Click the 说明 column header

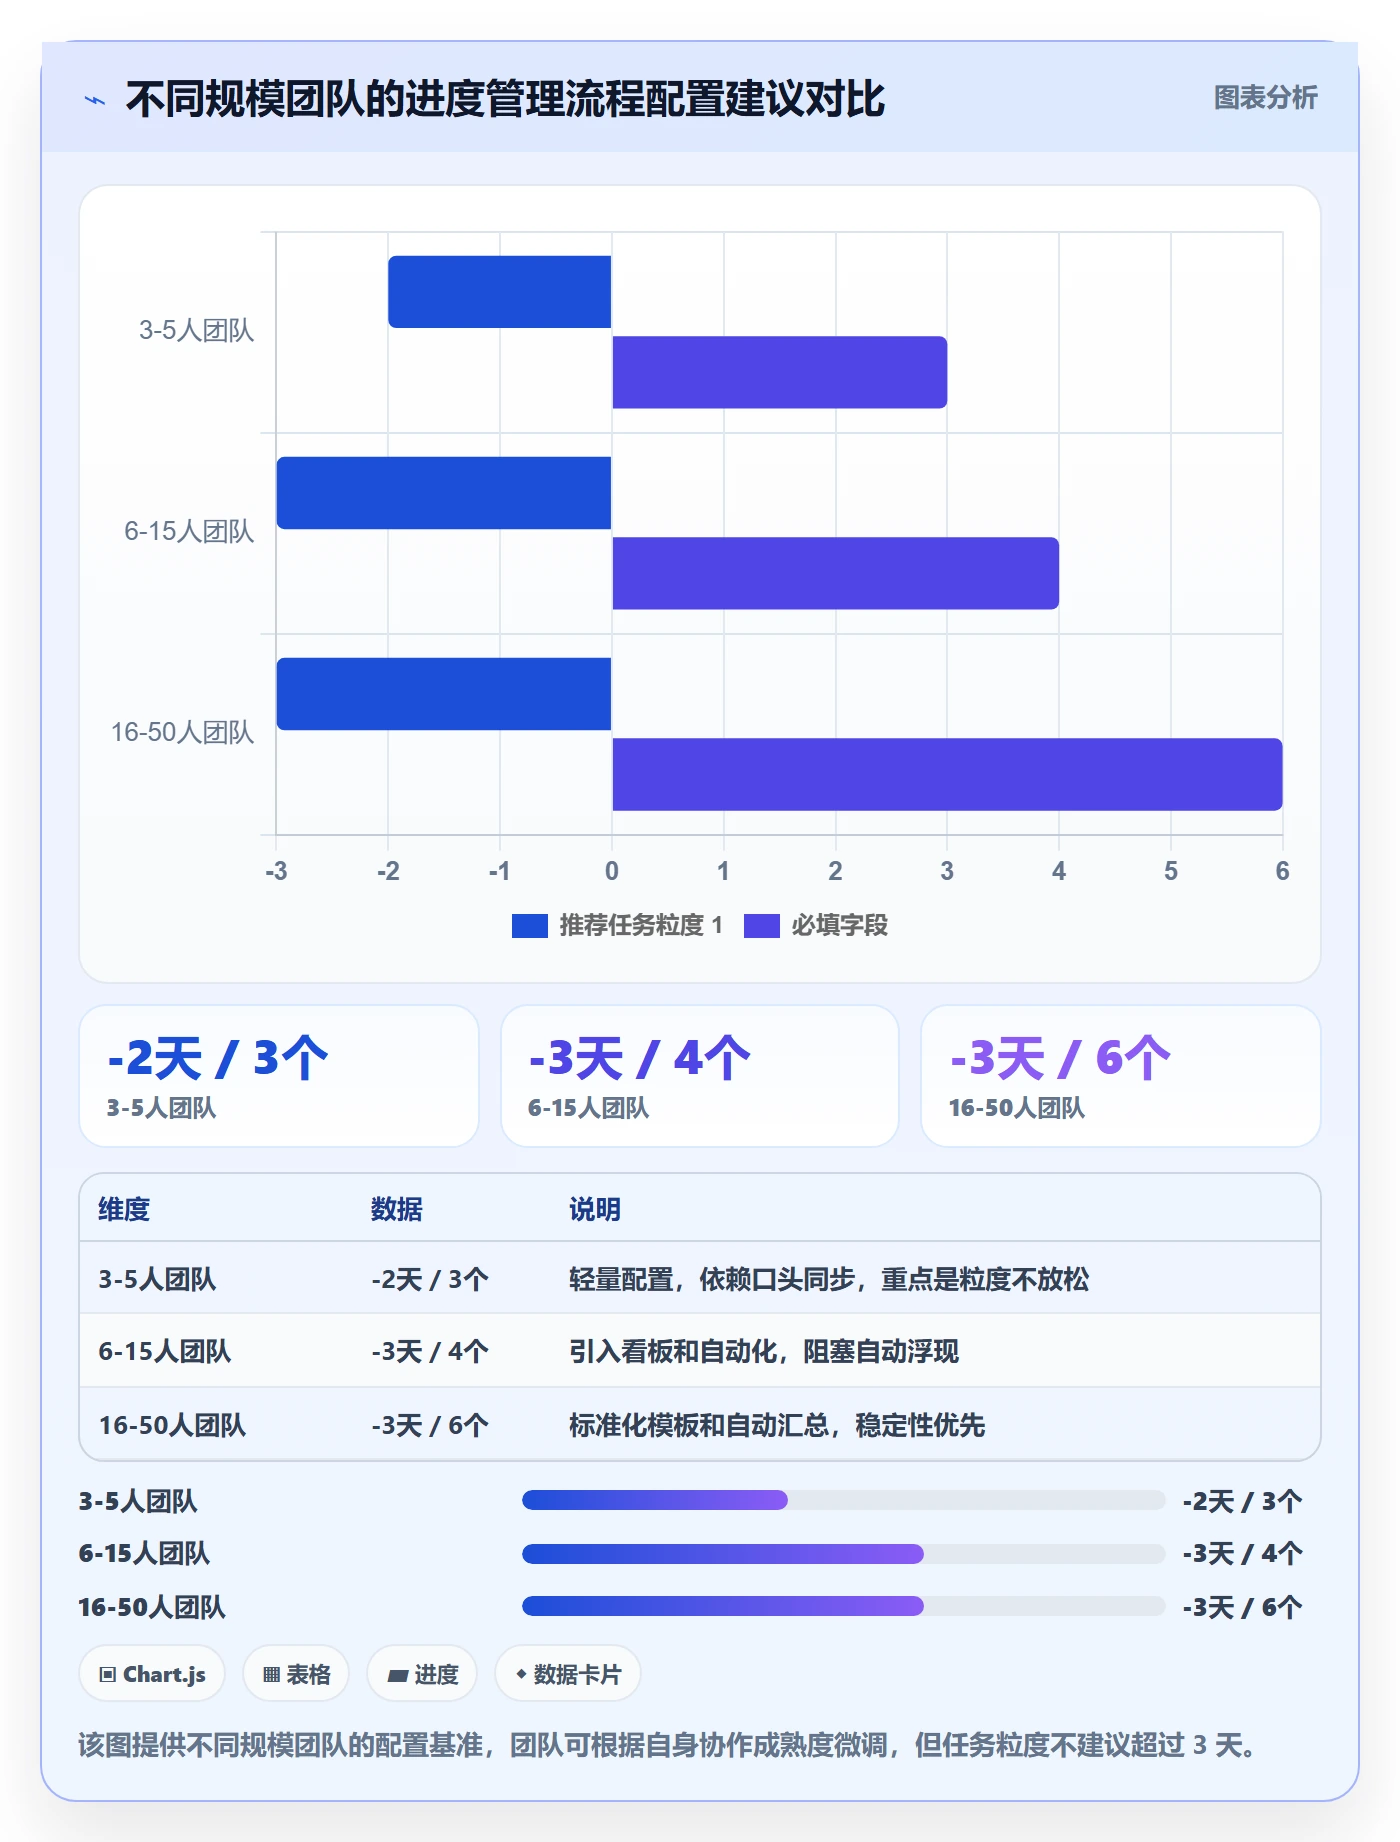(x=595, y=1209)
